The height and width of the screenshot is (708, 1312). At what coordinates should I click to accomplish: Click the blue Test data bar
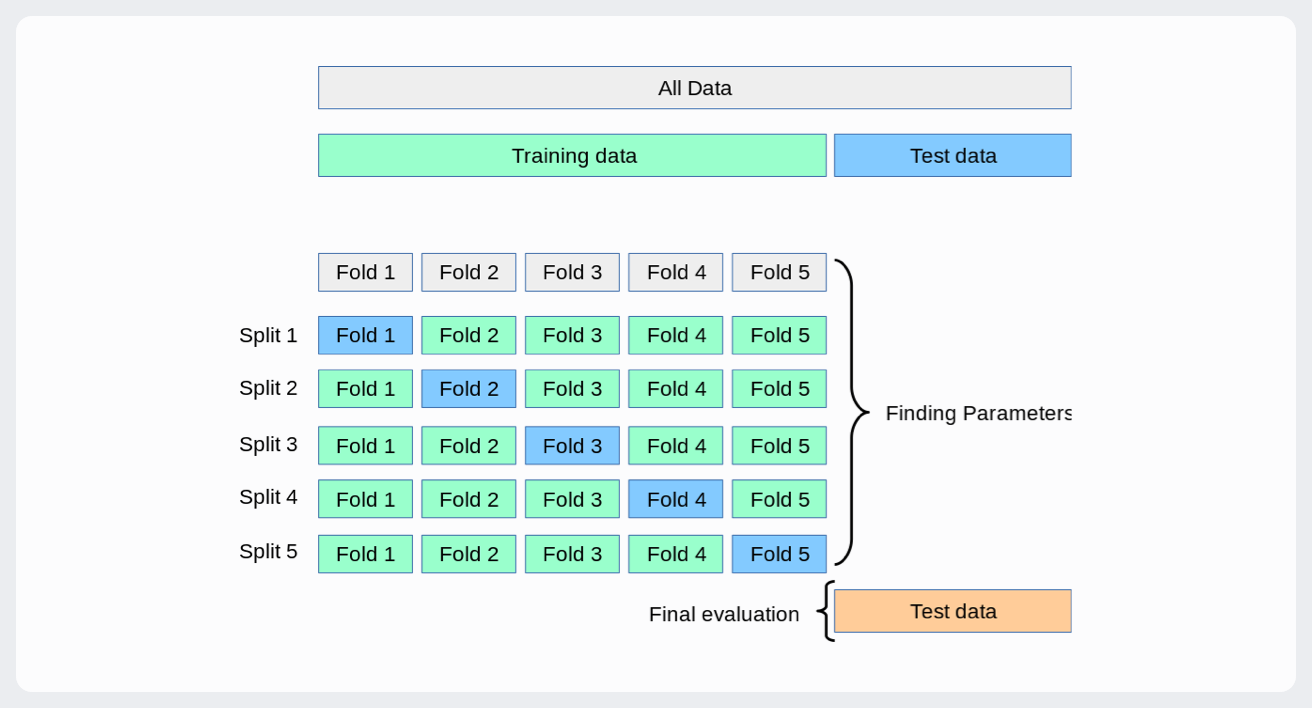[x=952, y=156]
